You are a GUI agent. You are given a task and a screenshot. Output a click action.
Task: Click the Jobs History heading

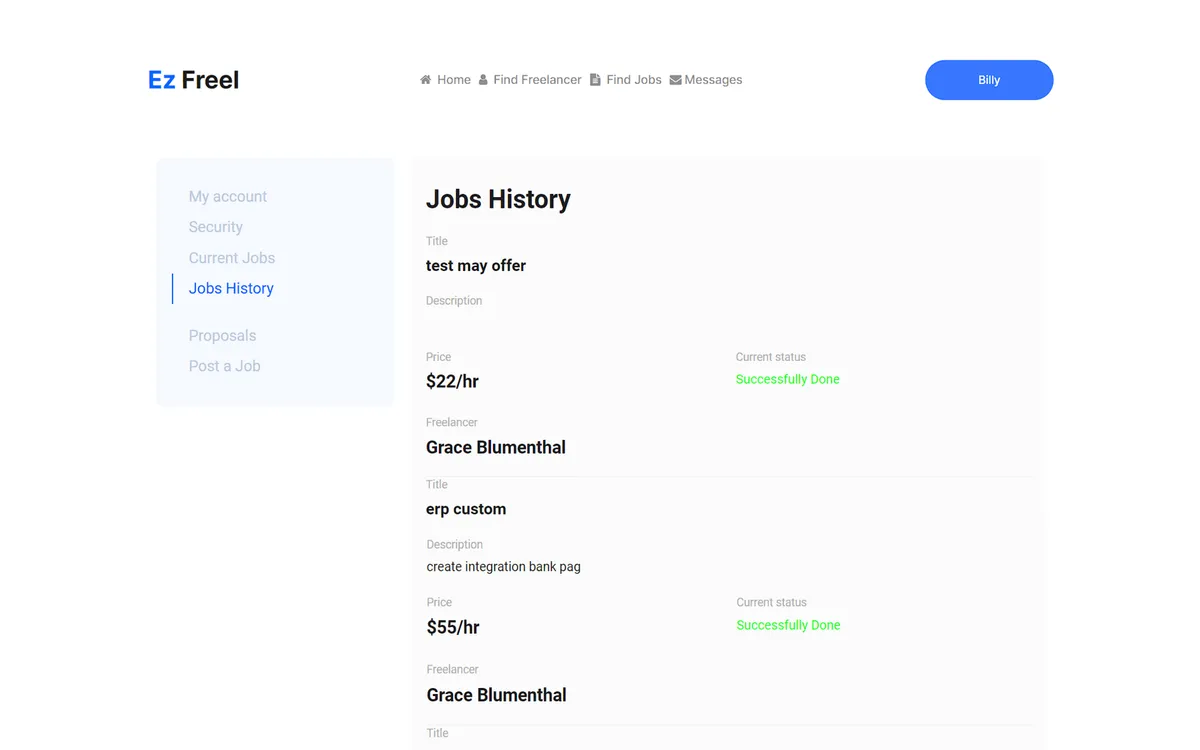pyautogui.click(x=498, y=199)
